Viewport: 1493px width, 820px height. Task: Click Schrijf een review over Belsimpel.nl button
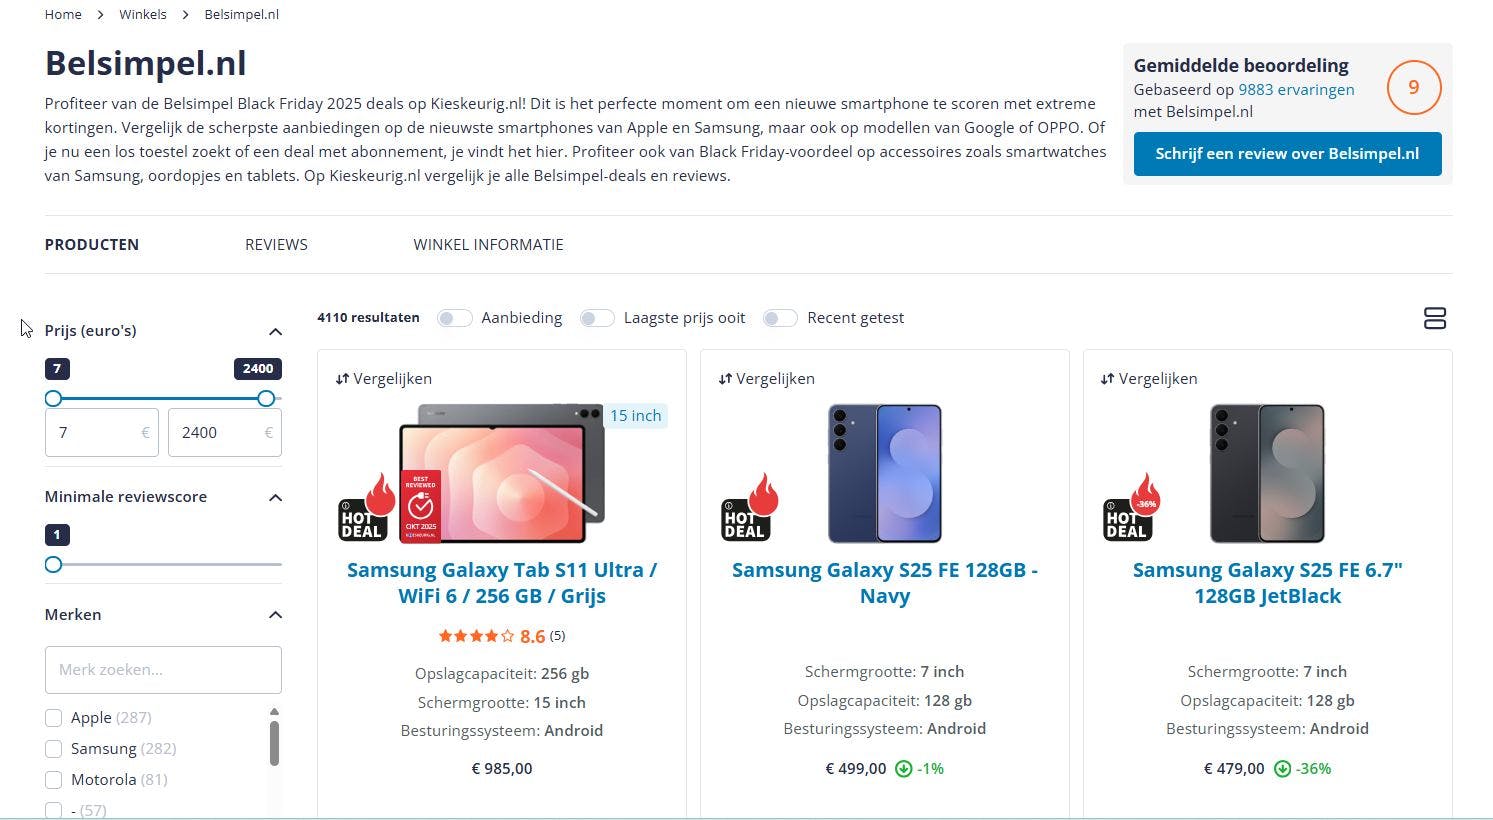pos(1287,154)
